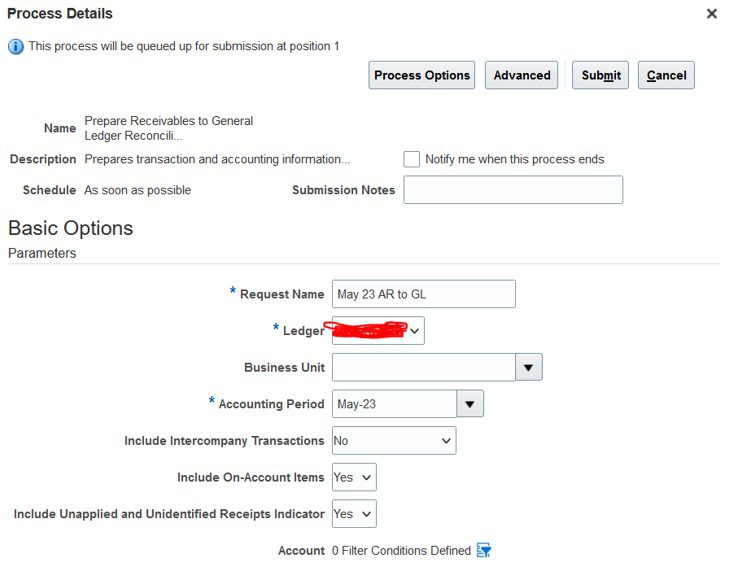736x565 pixels.
Task: Submit the process
Action: pyautogui.click(x=600, y=75)
